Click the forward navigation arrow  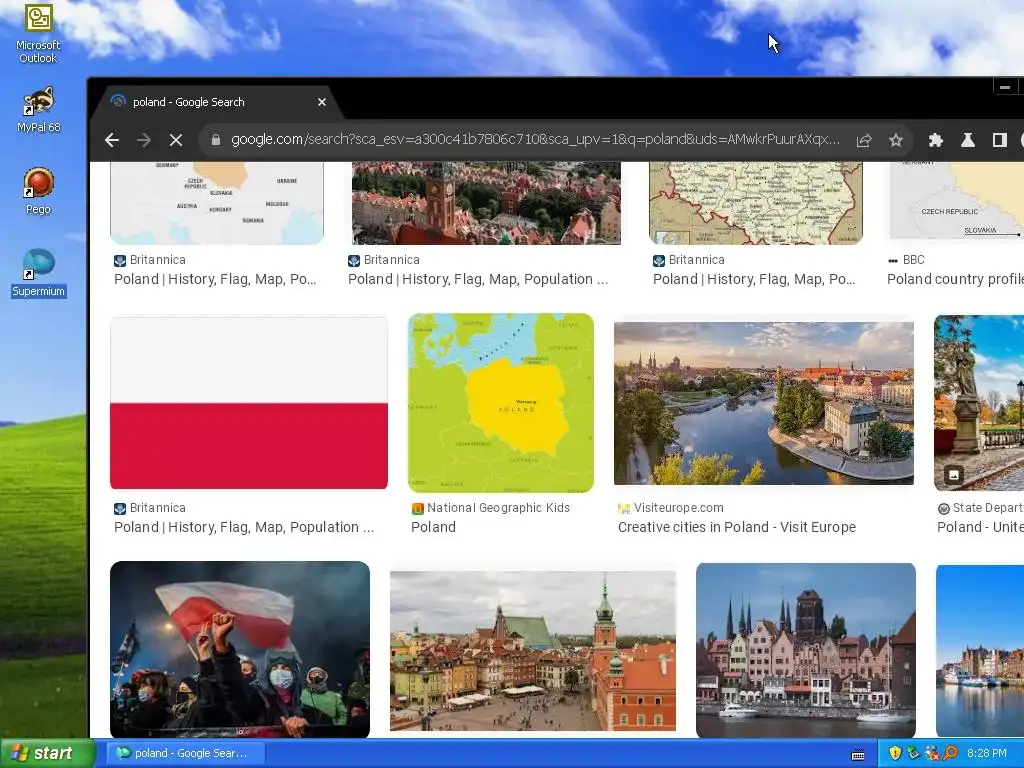[x=144, y=140]
